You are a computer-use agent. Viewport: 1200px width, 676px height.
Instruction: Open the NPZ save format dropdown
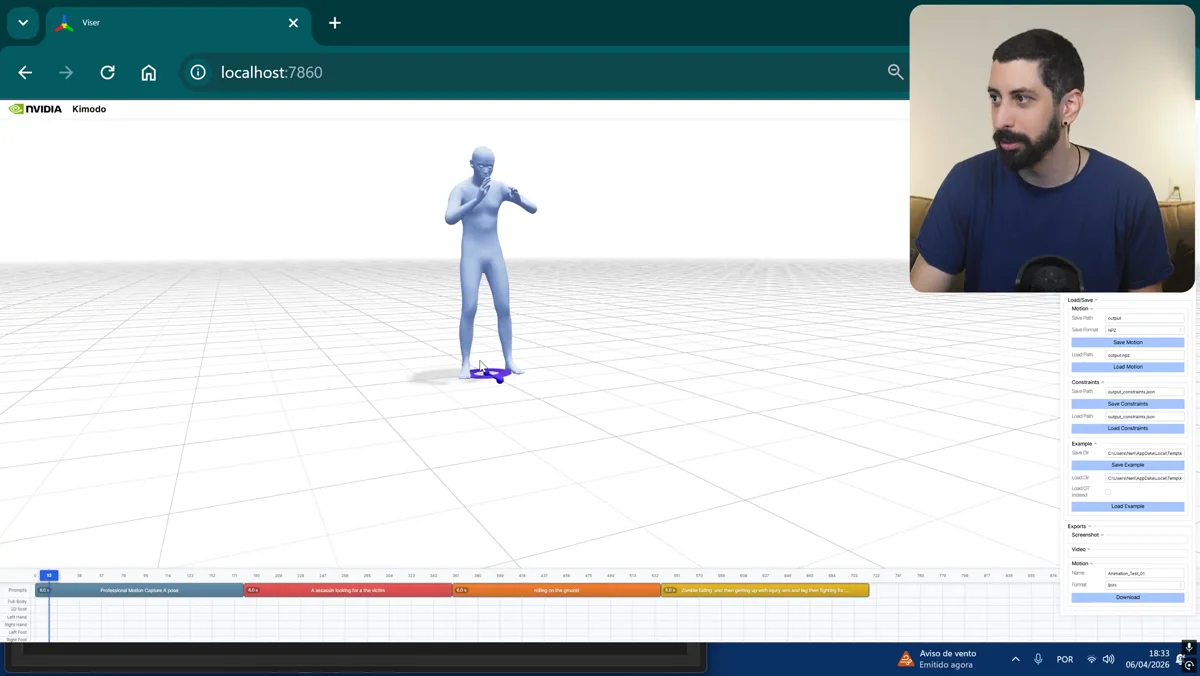coord(1145,330)
